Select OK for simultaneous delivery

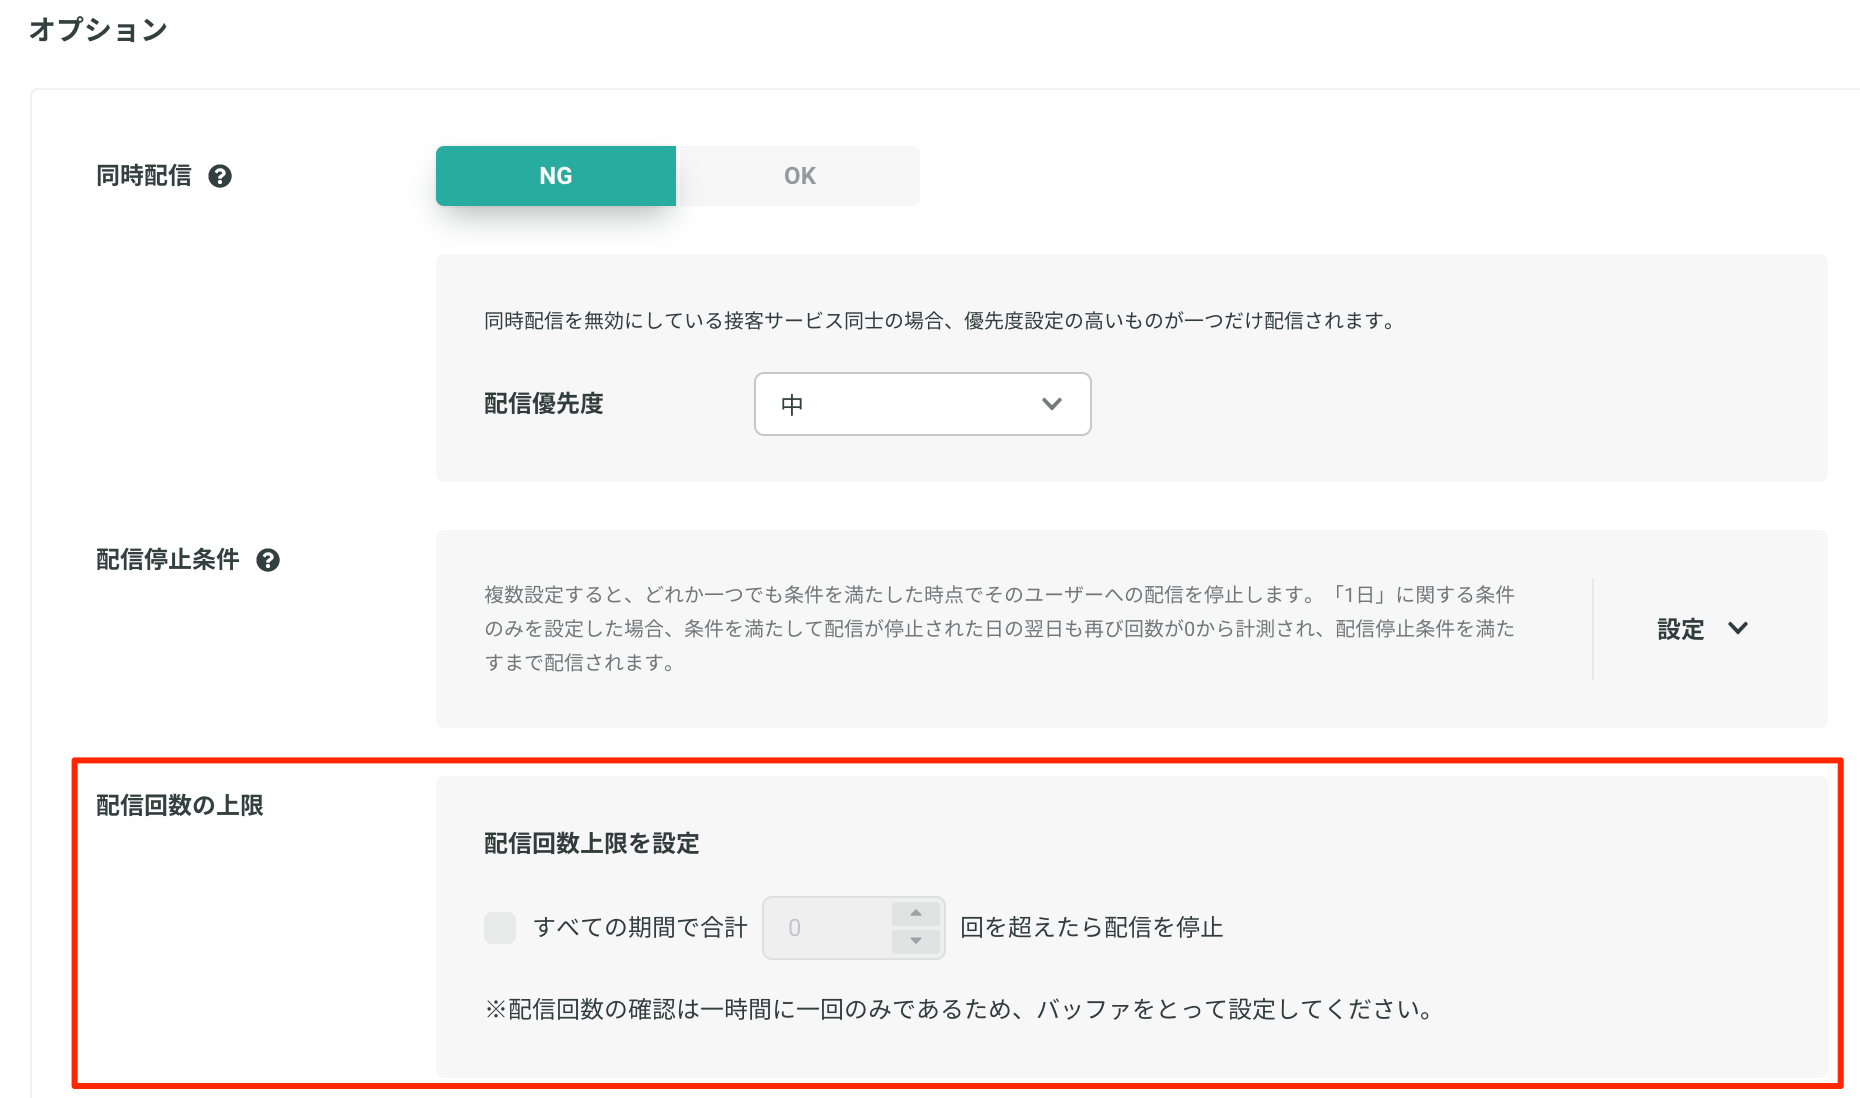click(799, 176)
